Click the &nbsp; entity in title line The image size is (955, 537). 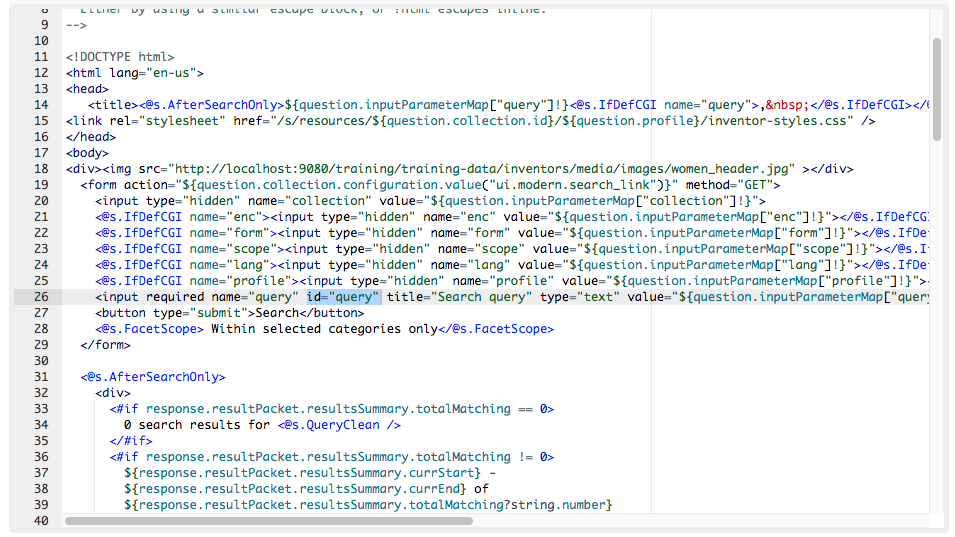coord(788,105)
